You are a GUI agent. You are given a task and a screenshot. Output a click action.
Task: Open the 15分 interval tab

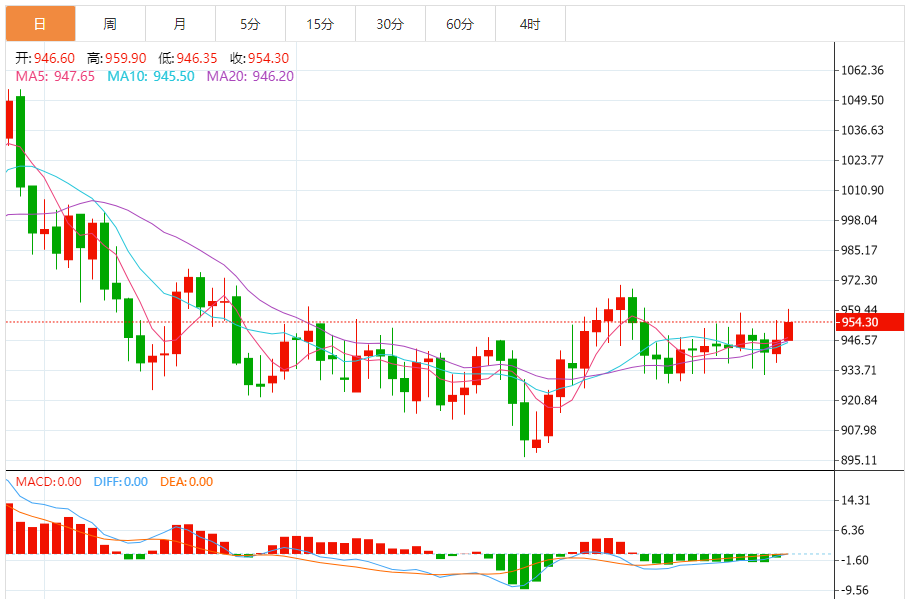(320, 24)
